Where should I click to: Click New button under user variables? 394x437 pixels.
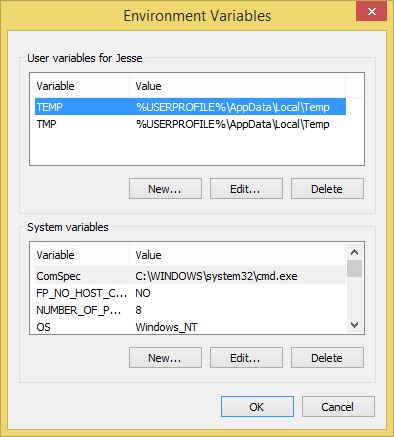point(165,189)
